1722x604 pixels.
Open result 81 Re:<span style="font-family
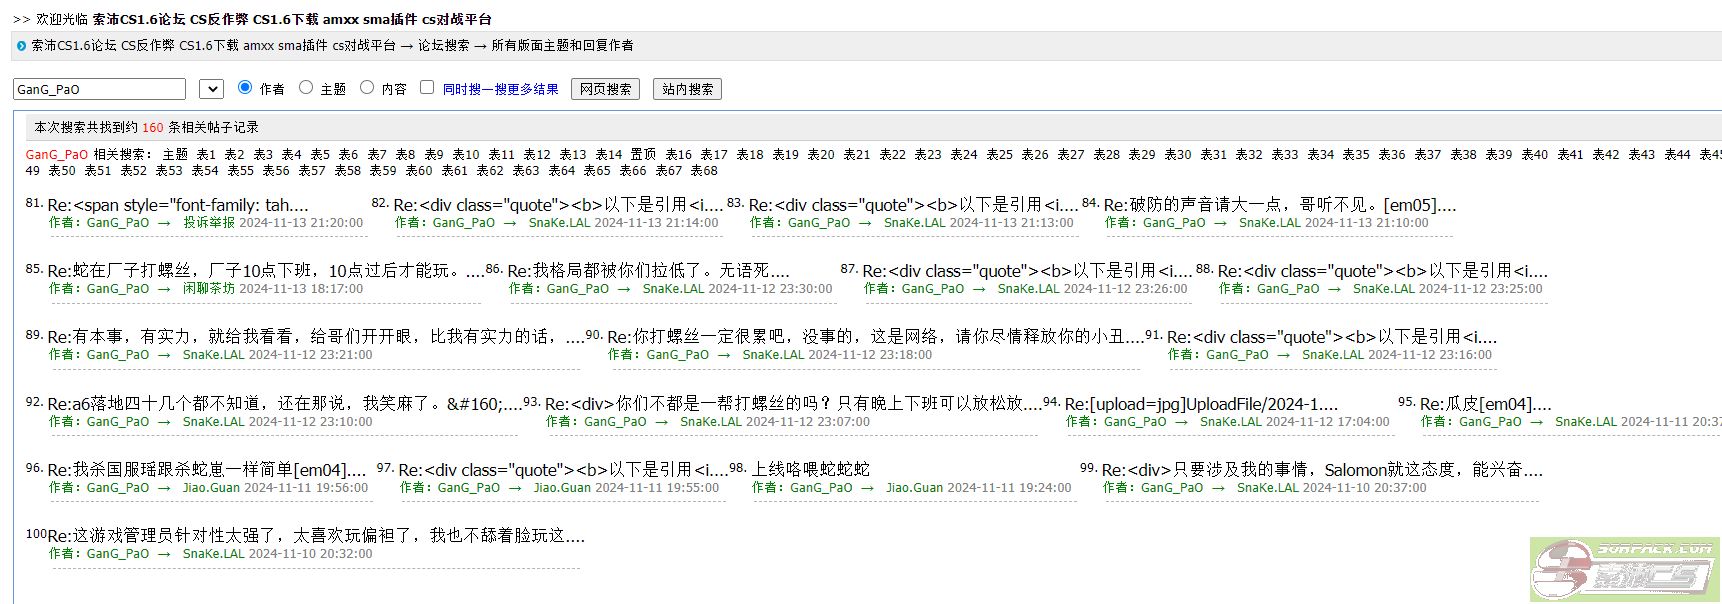click(178, 205)
